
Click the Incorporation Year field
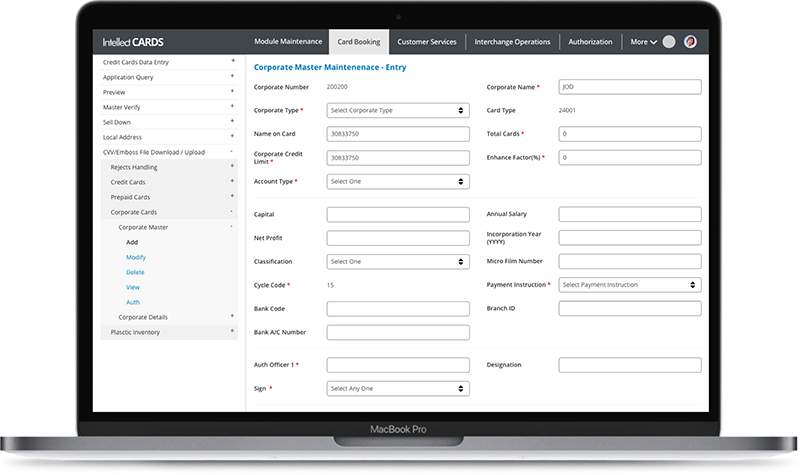tap(630, 238)
